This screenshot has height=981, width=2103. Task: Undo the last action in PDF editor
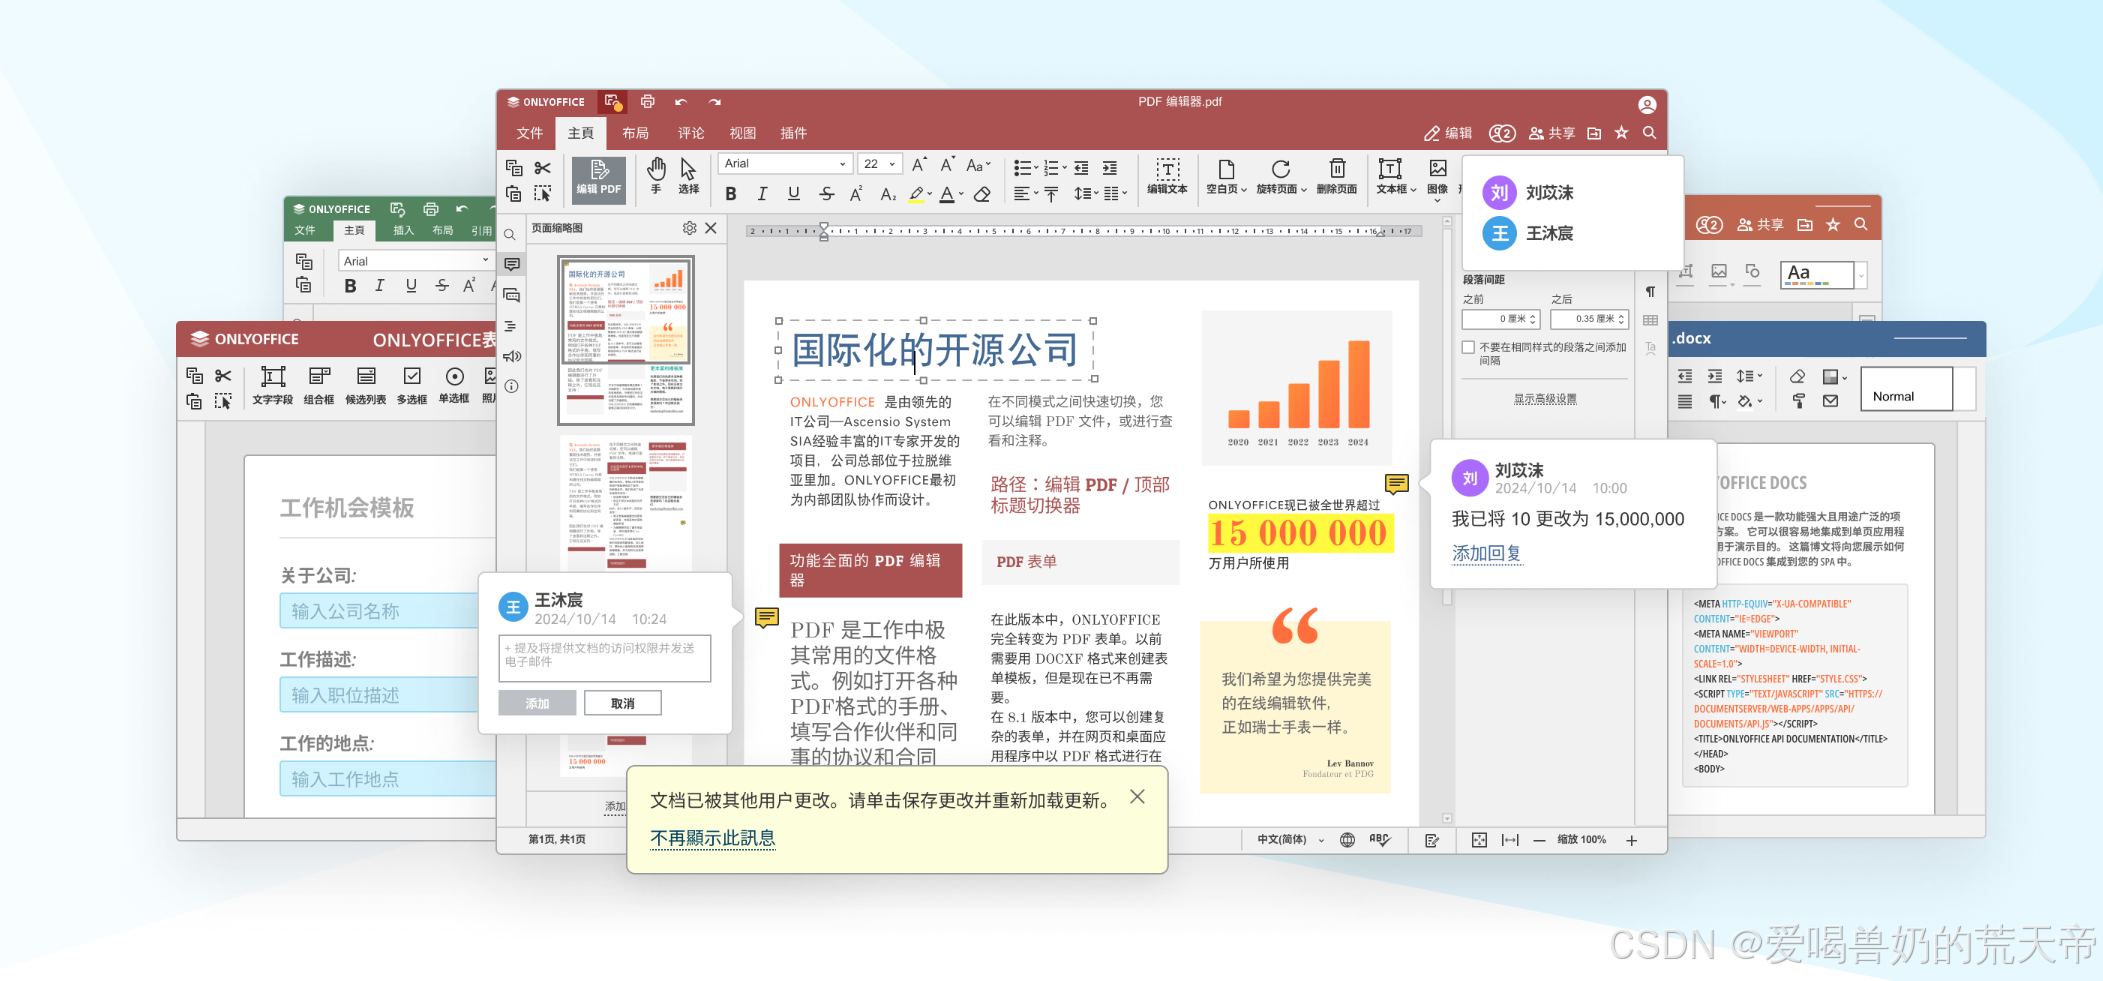pyautogui.click(x=681, y=102)
